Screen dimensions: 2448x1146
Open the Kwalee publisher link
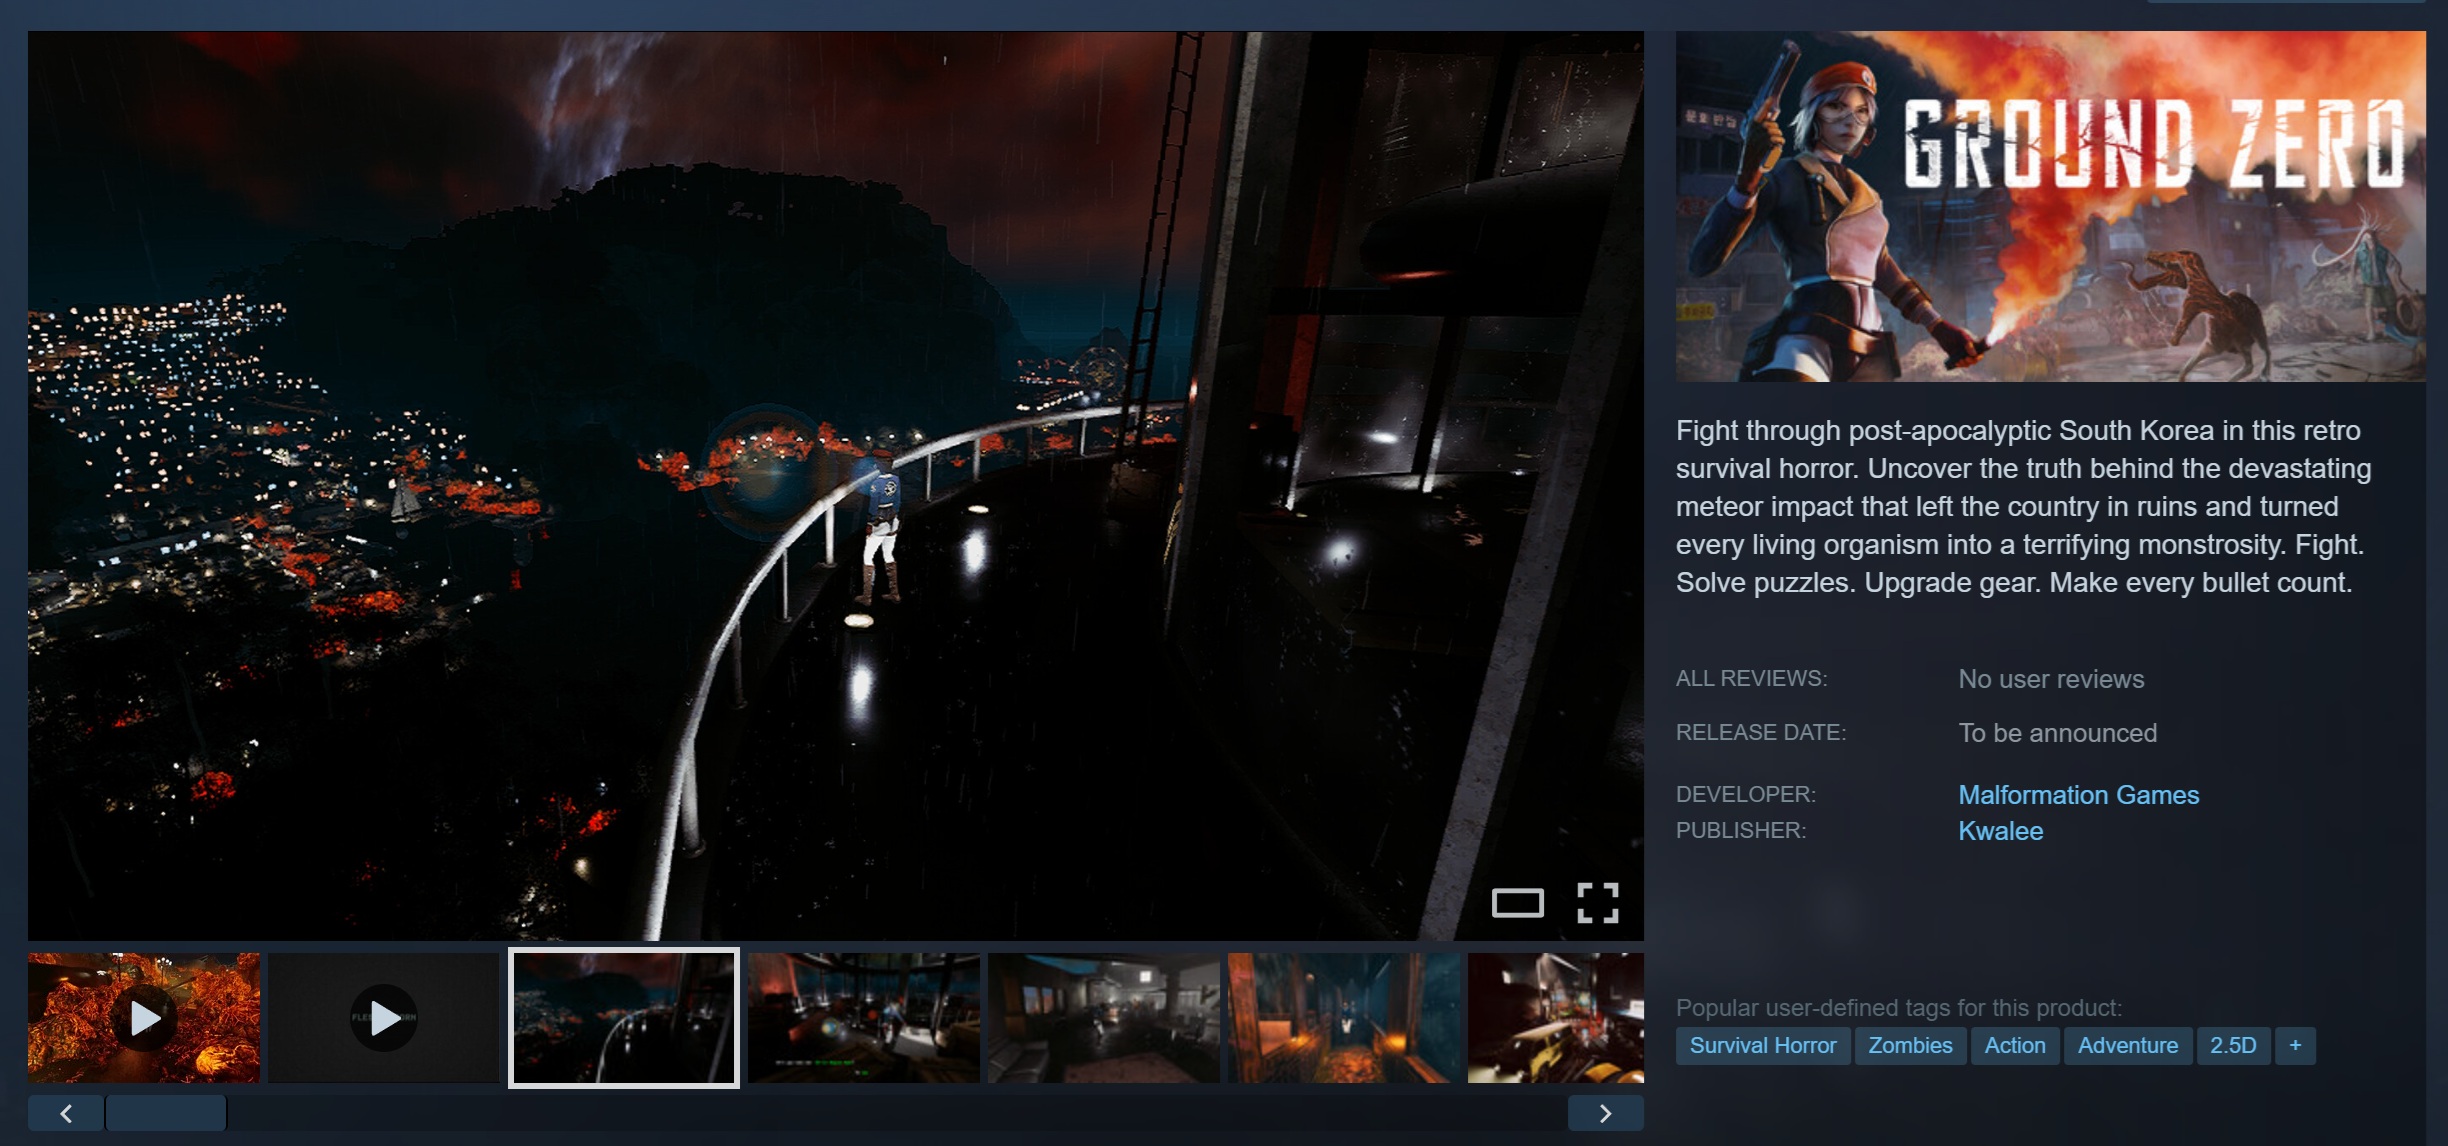[x=2000, y=831]
